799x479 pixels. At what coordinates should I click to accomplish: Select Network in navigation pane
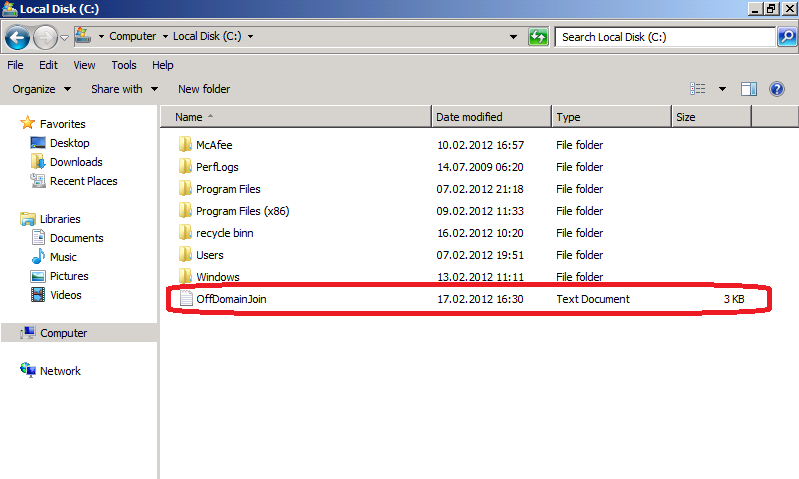pyautogui.click(x=60, y=371)
